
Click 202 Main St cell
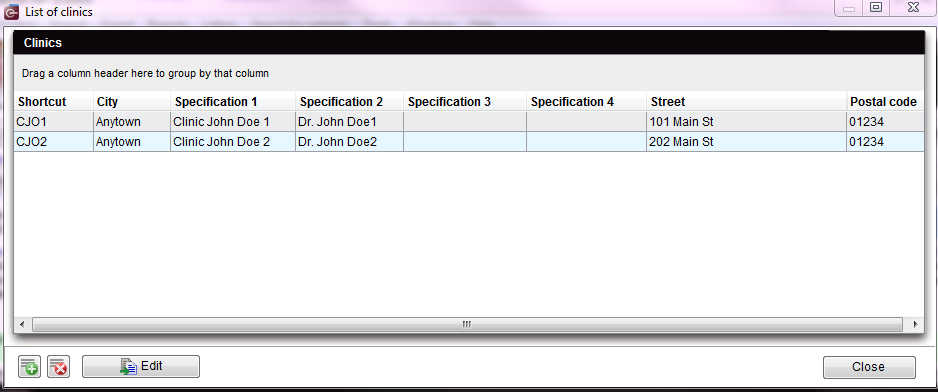(x=747, y=142)
